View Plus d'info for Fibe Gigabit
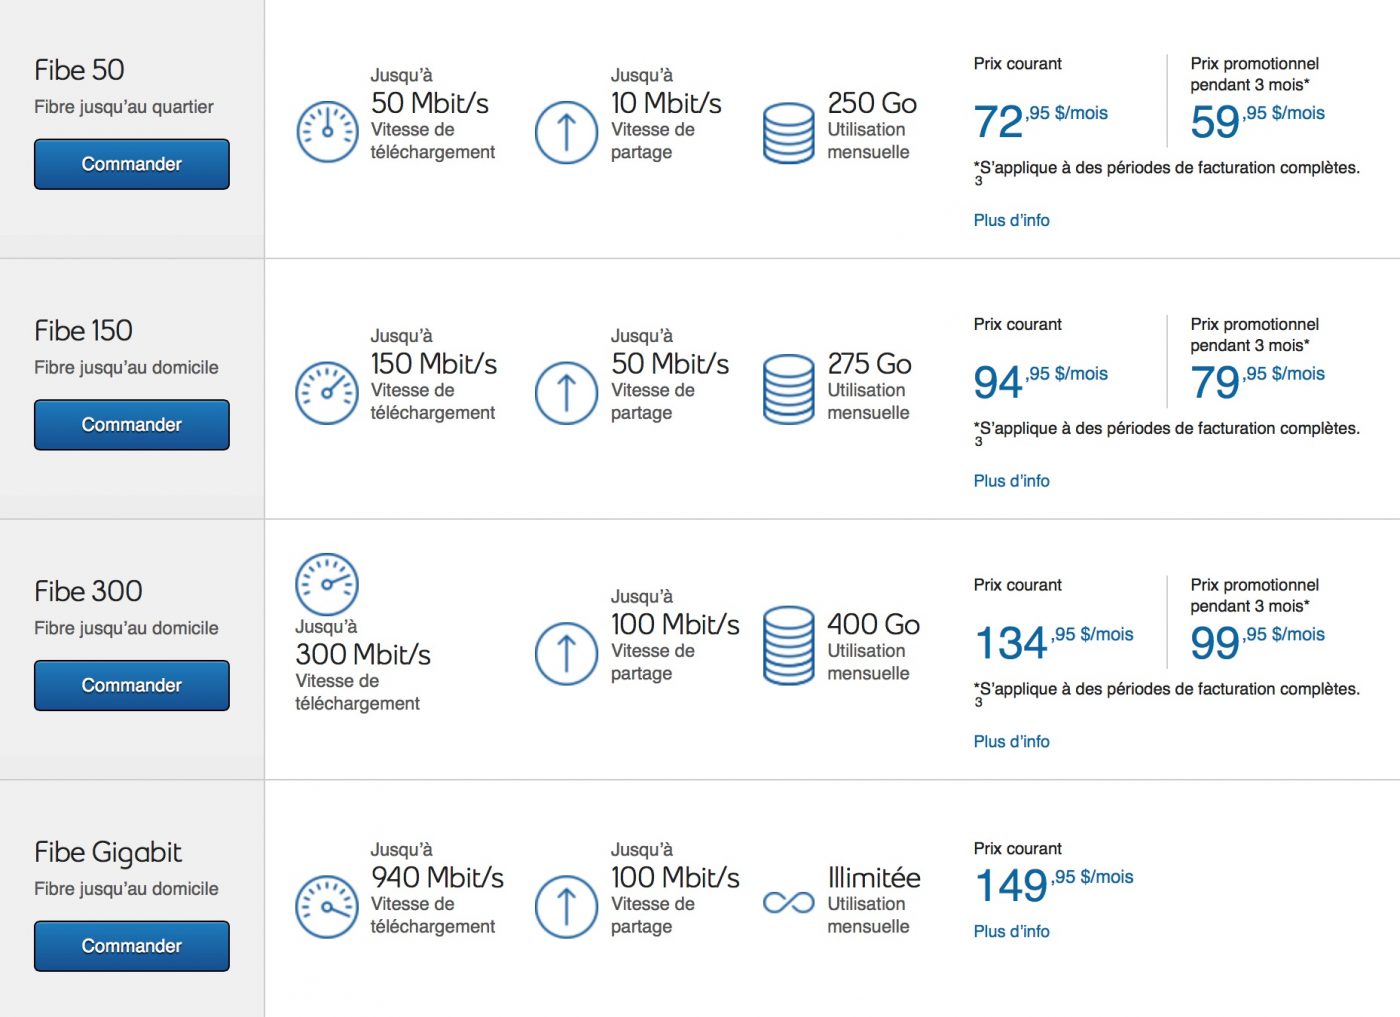This screenshot has height=1017, width=1400. click(x=1011, y=932)
